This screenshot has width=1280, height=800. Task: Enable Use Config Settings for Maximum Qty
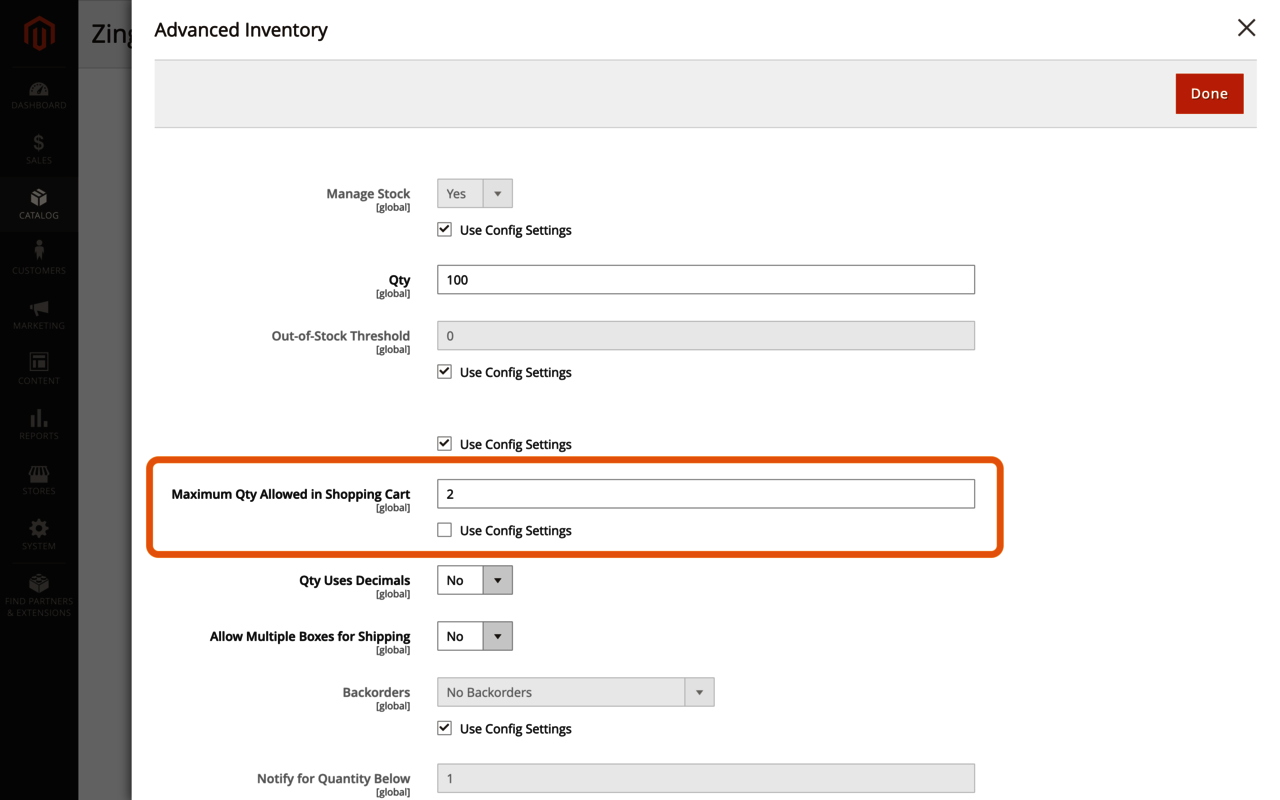click(445, 530)
